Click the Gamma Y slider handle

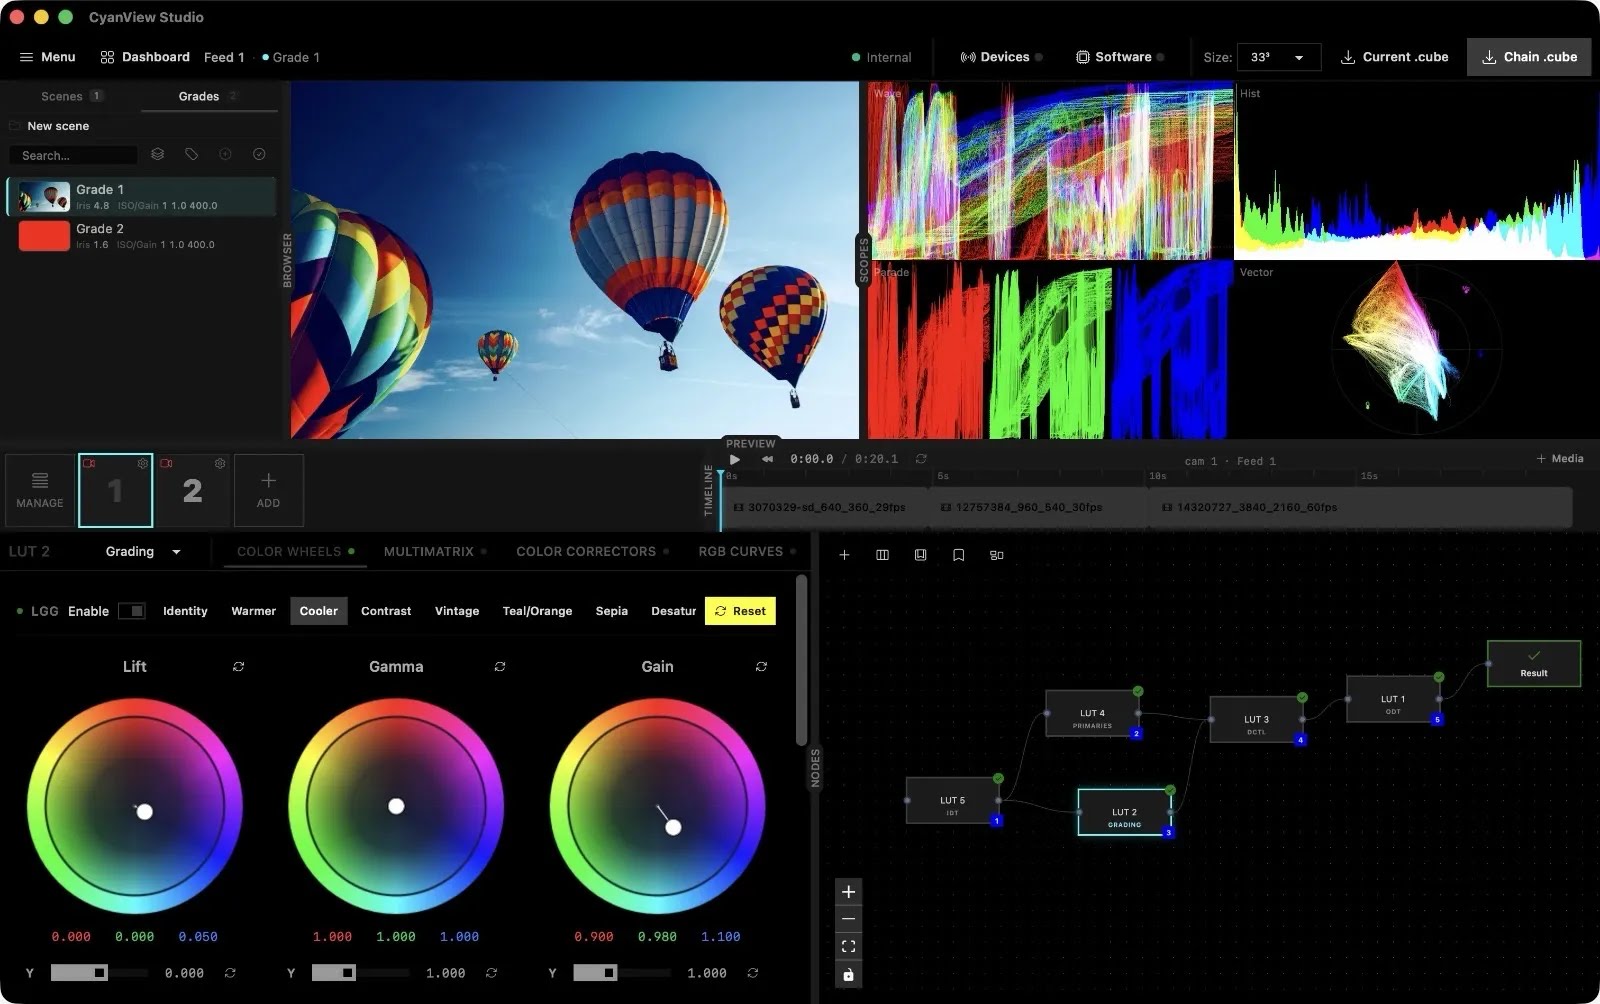pos(347,973)
